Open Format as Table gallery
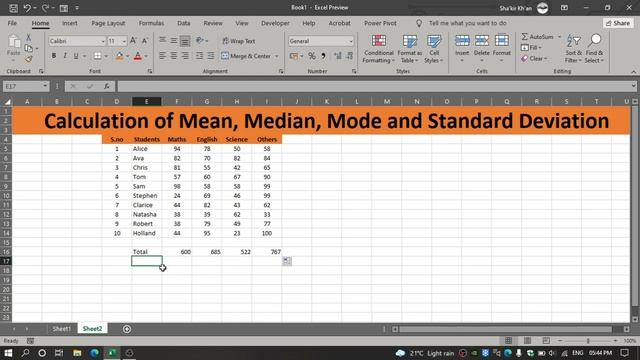The image size is (640, 360). pyautogui.click(x=409, y=49)
